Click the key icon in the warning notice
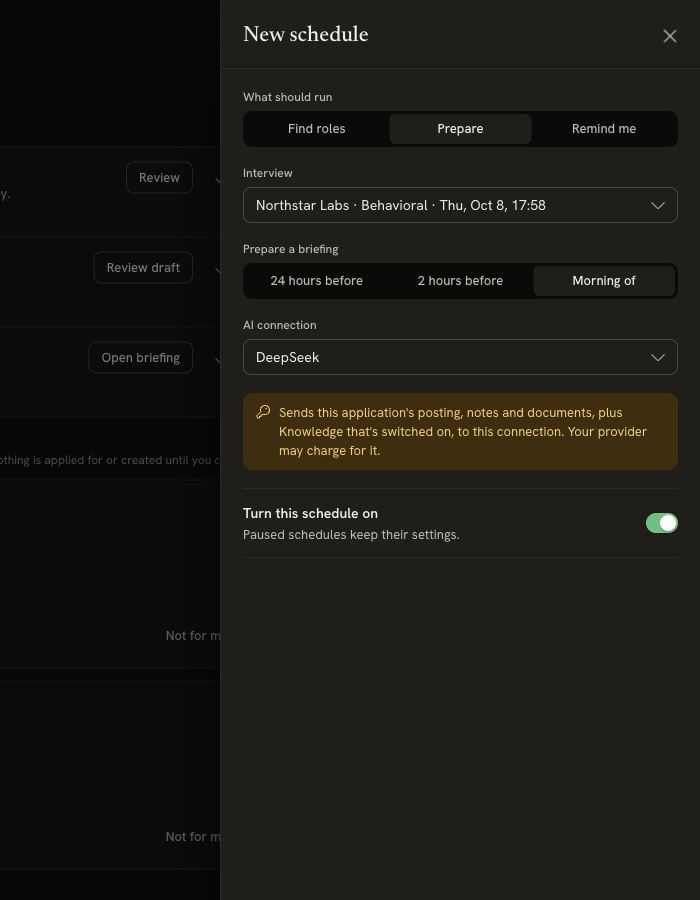This screenshot has height=900, width=700. (x=263, y=412)
